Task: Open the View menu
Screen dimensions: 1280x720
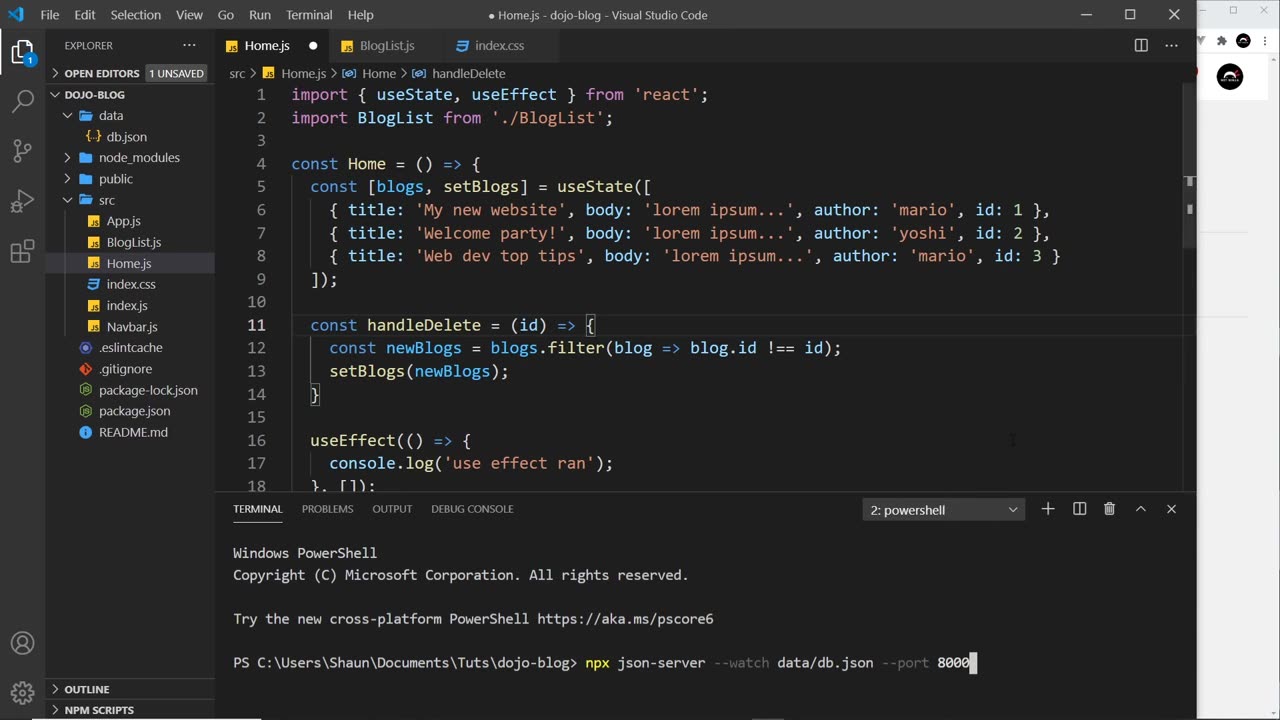Action: [x=189, y=15]
